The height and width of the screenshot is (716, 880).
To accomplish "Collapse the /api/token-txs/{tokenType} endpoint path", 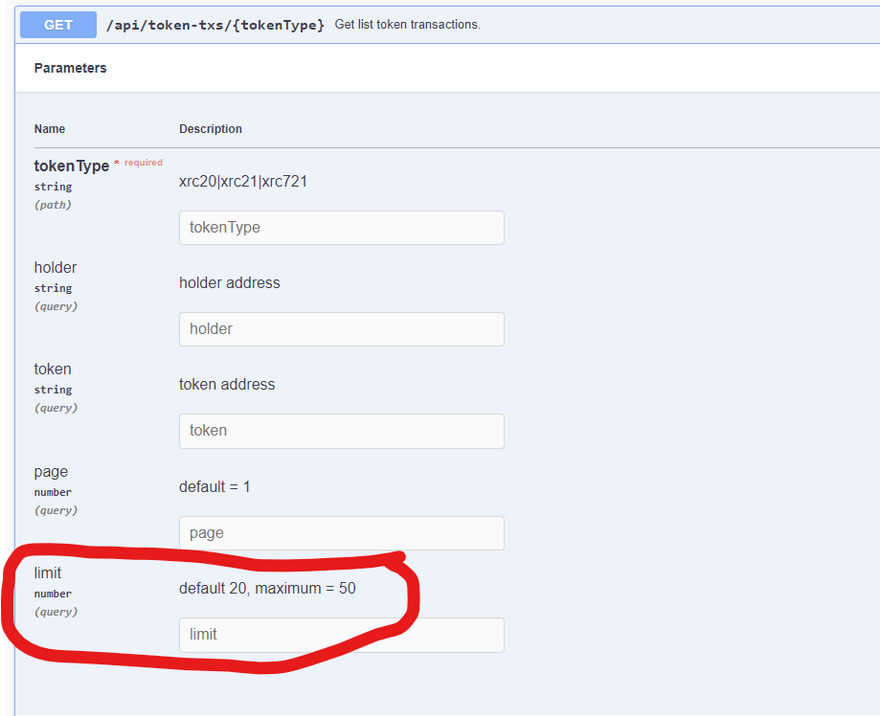I will pyautogui.click(x=215, y=25).
